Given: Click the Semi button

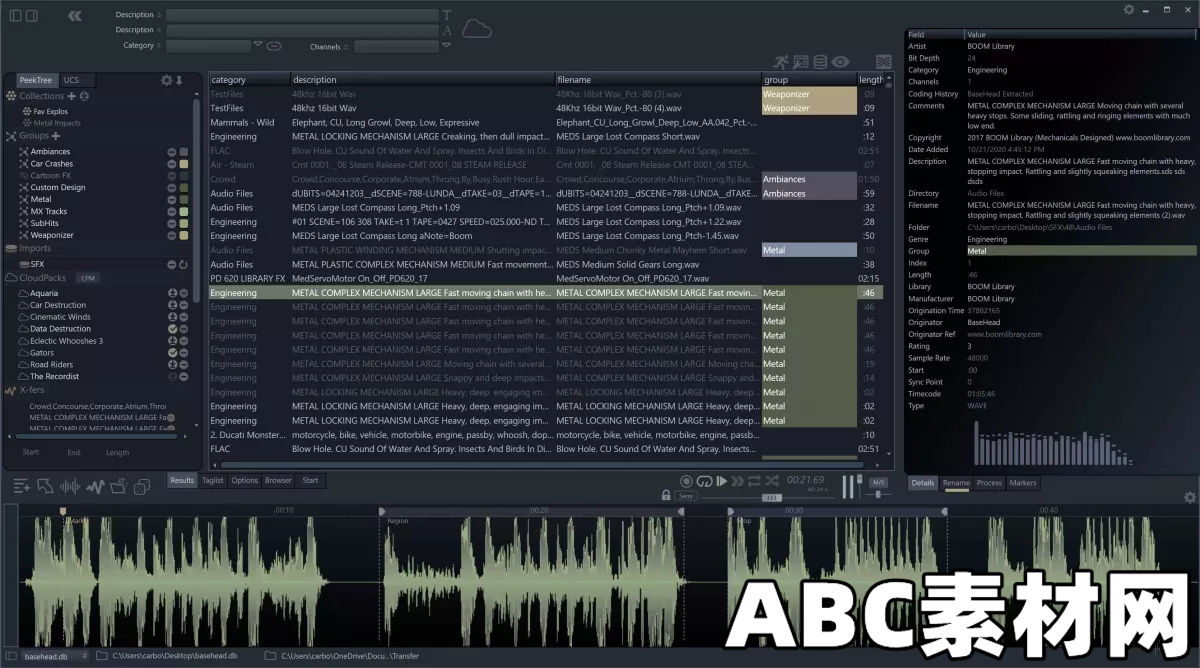Looking at the screenshot, I should coord(686,496).
